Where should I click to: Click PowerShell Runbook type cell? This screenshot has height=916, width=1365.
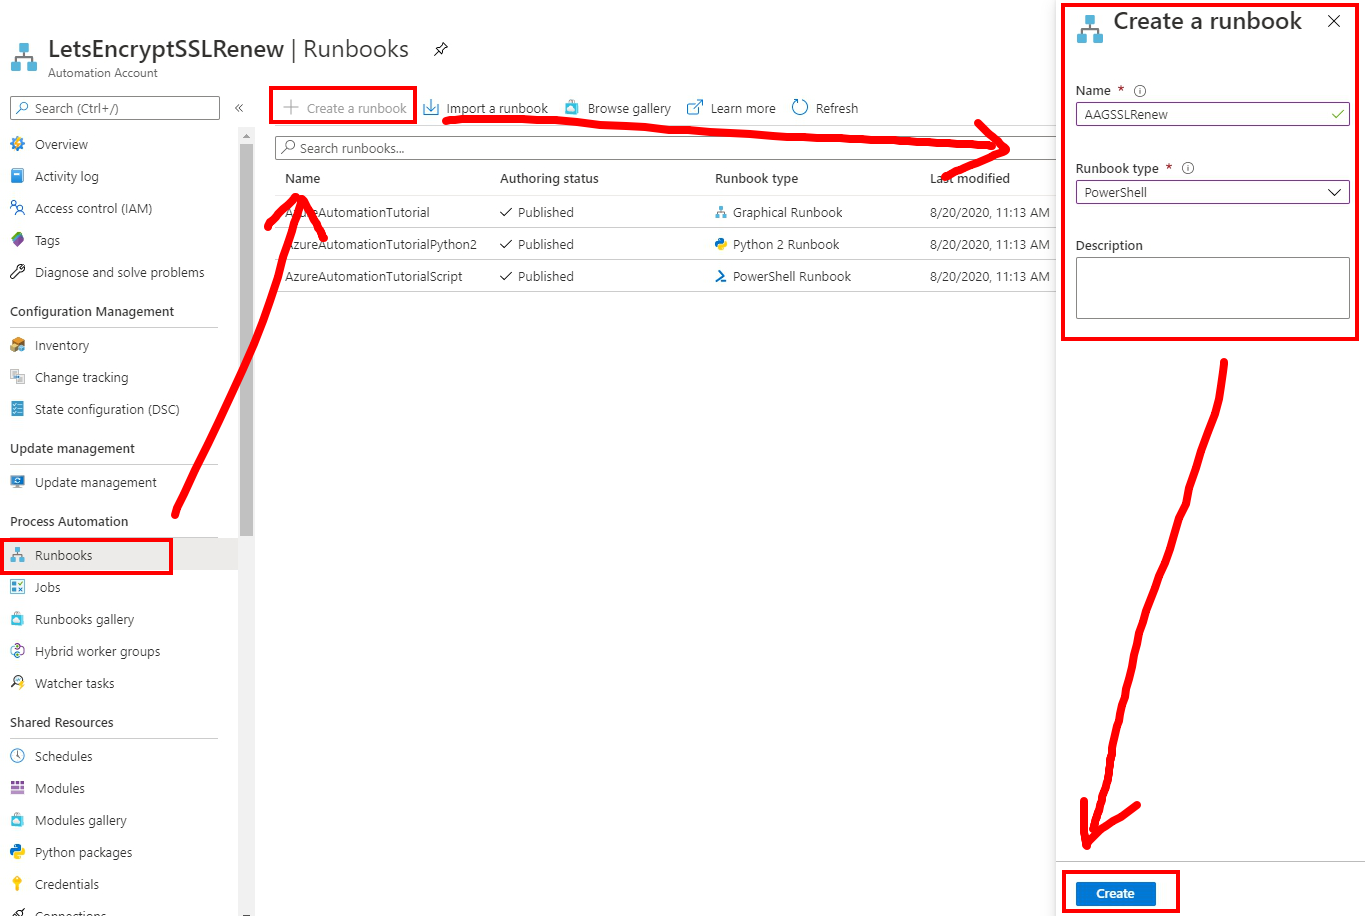[783, 276]
